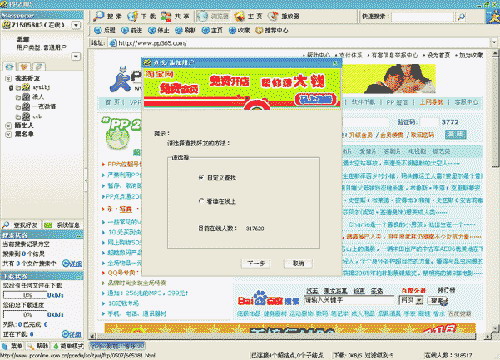Image resolution: width=500 pixels, height=360 pixels.
Task: Click into the quick search input field
Action: click(x=423, y=16)
